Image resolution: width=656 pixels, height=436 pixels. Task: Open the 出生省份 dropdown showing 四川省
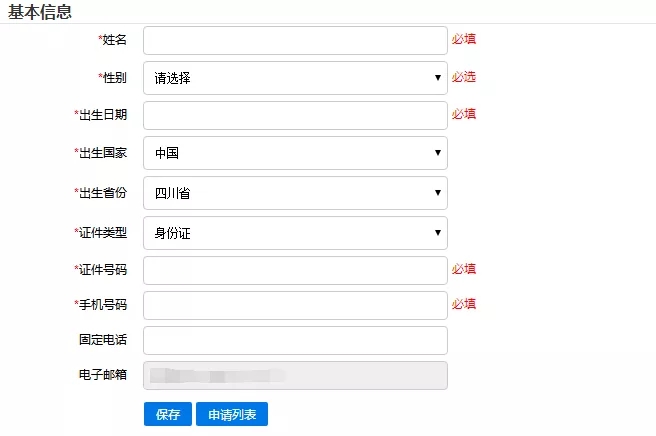295,193
